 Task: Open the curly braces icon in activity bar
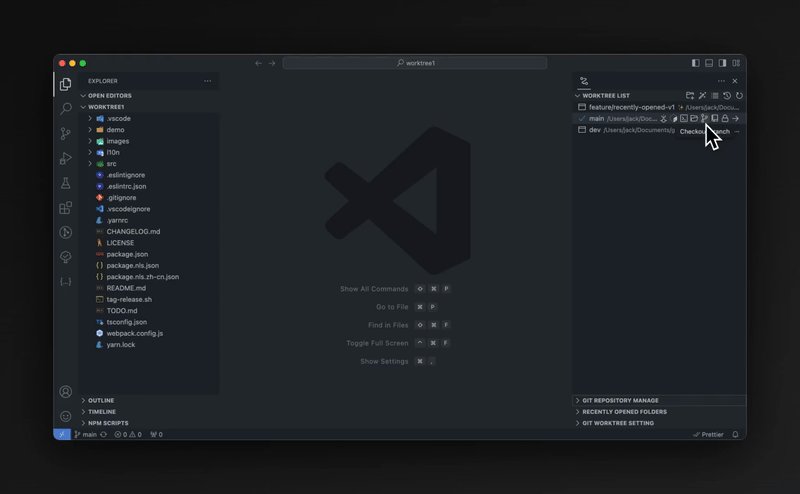click(x=65, y=282)
